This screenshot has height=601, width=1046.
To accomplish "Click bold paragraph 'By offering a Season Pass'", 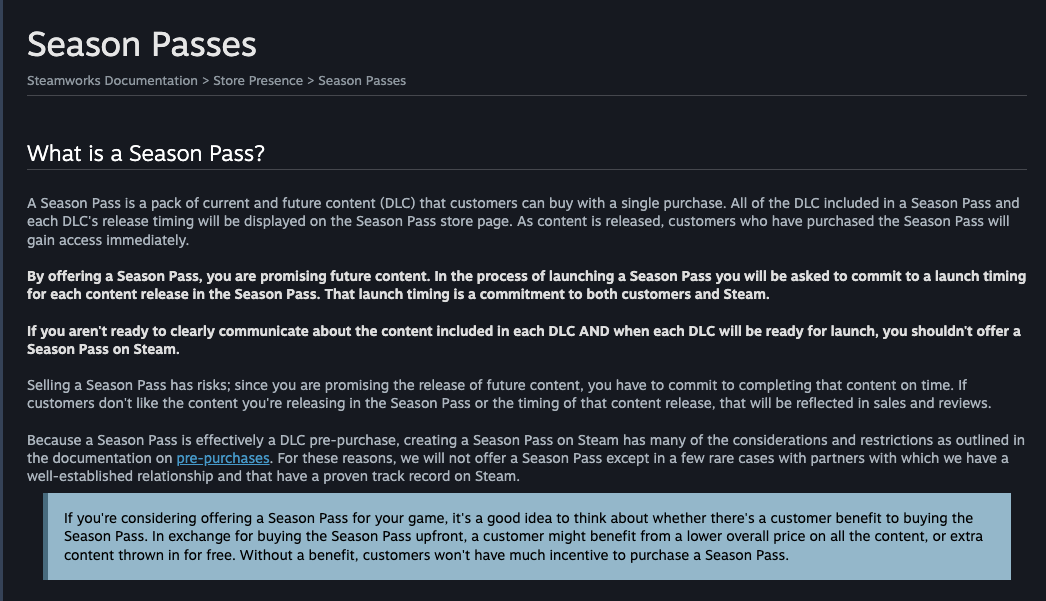I will point(526,285).
